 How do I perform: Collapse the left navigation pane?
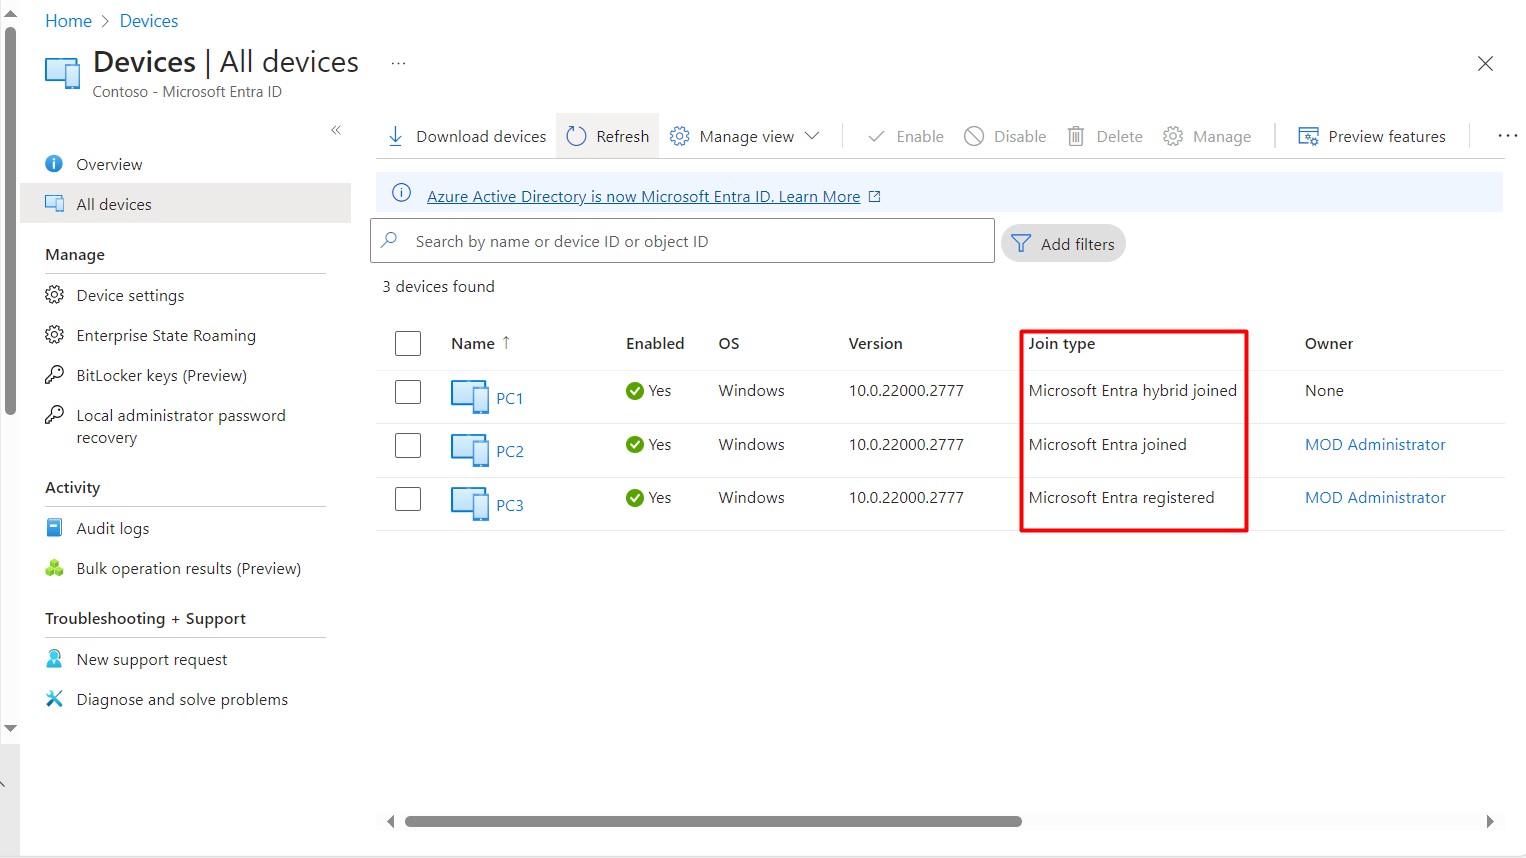[336, 130]
